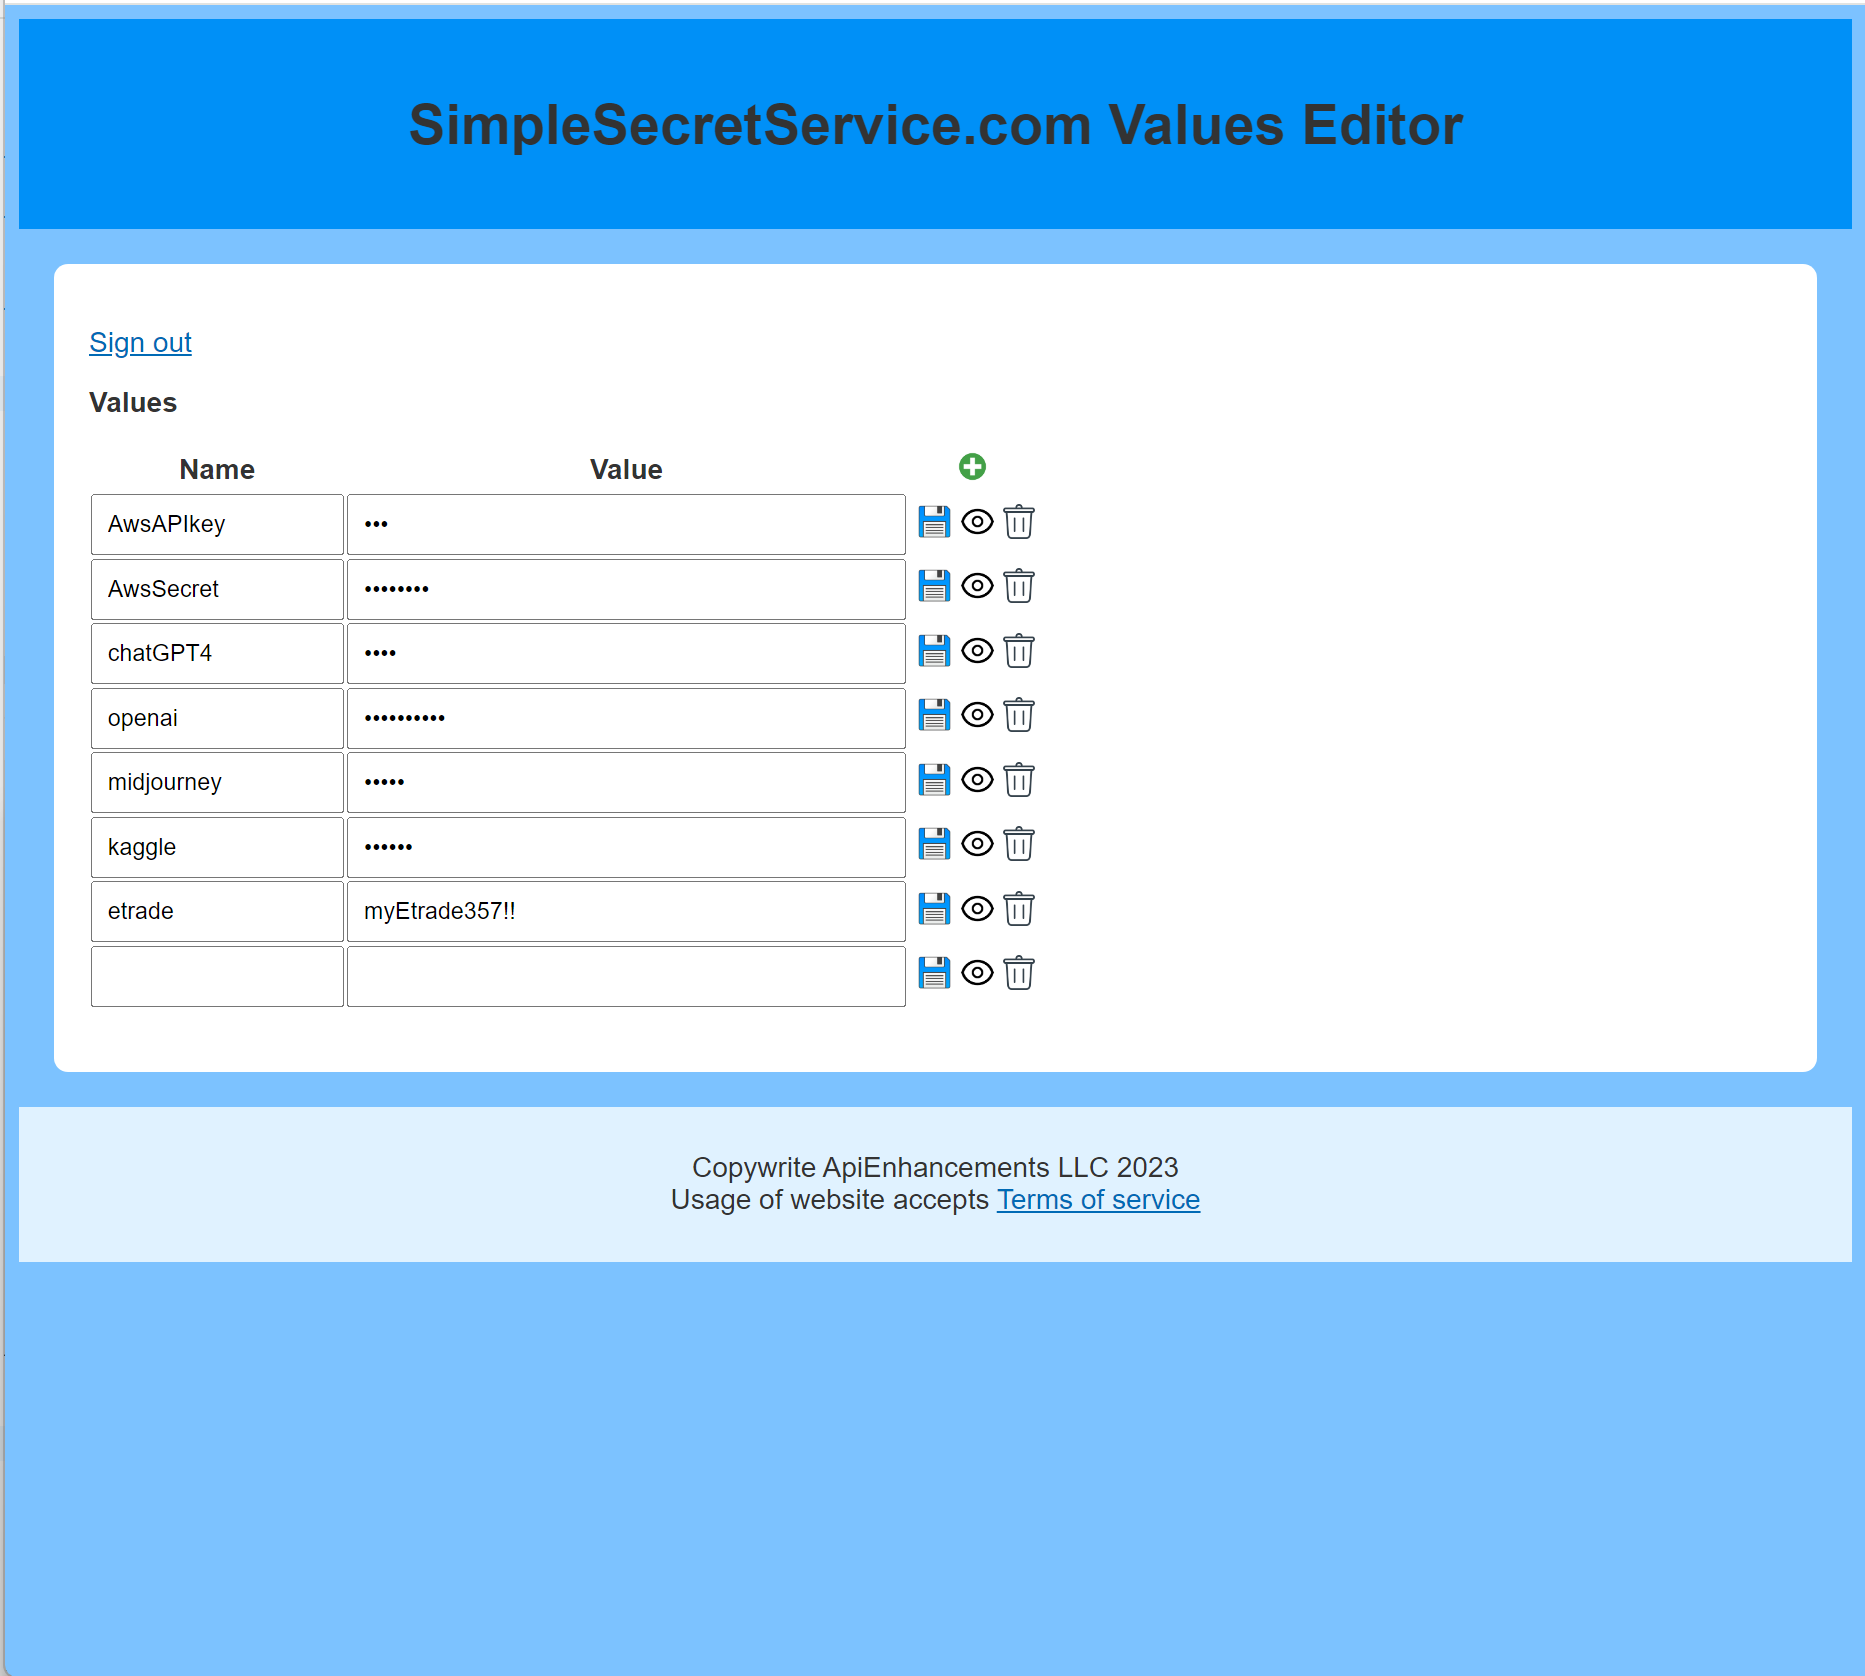Toggle visibility of chatGPT4 value
The height and width of the screenshot is (1676, 1865).
[x=977, y=651]
